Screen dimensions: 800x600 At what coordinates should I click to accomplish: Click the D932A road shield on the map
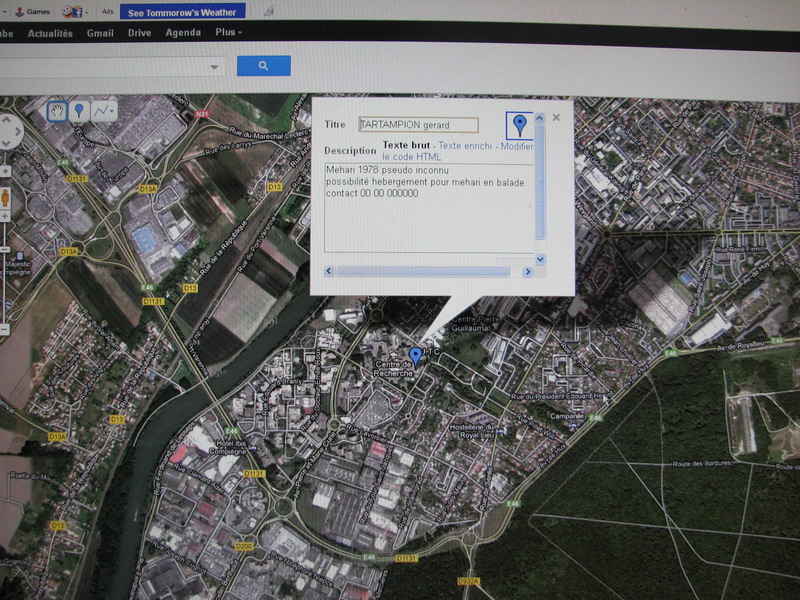click(468, 581)
